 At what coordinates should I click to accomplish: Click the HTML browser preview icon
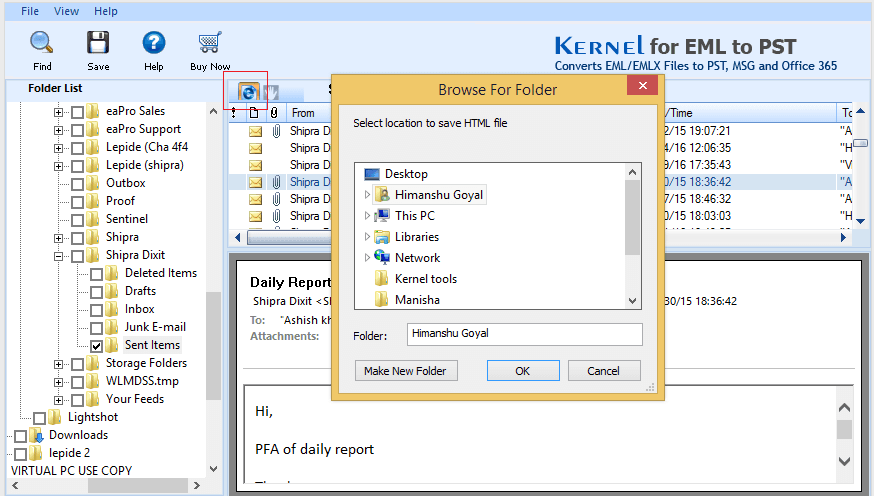pos(248,91)
